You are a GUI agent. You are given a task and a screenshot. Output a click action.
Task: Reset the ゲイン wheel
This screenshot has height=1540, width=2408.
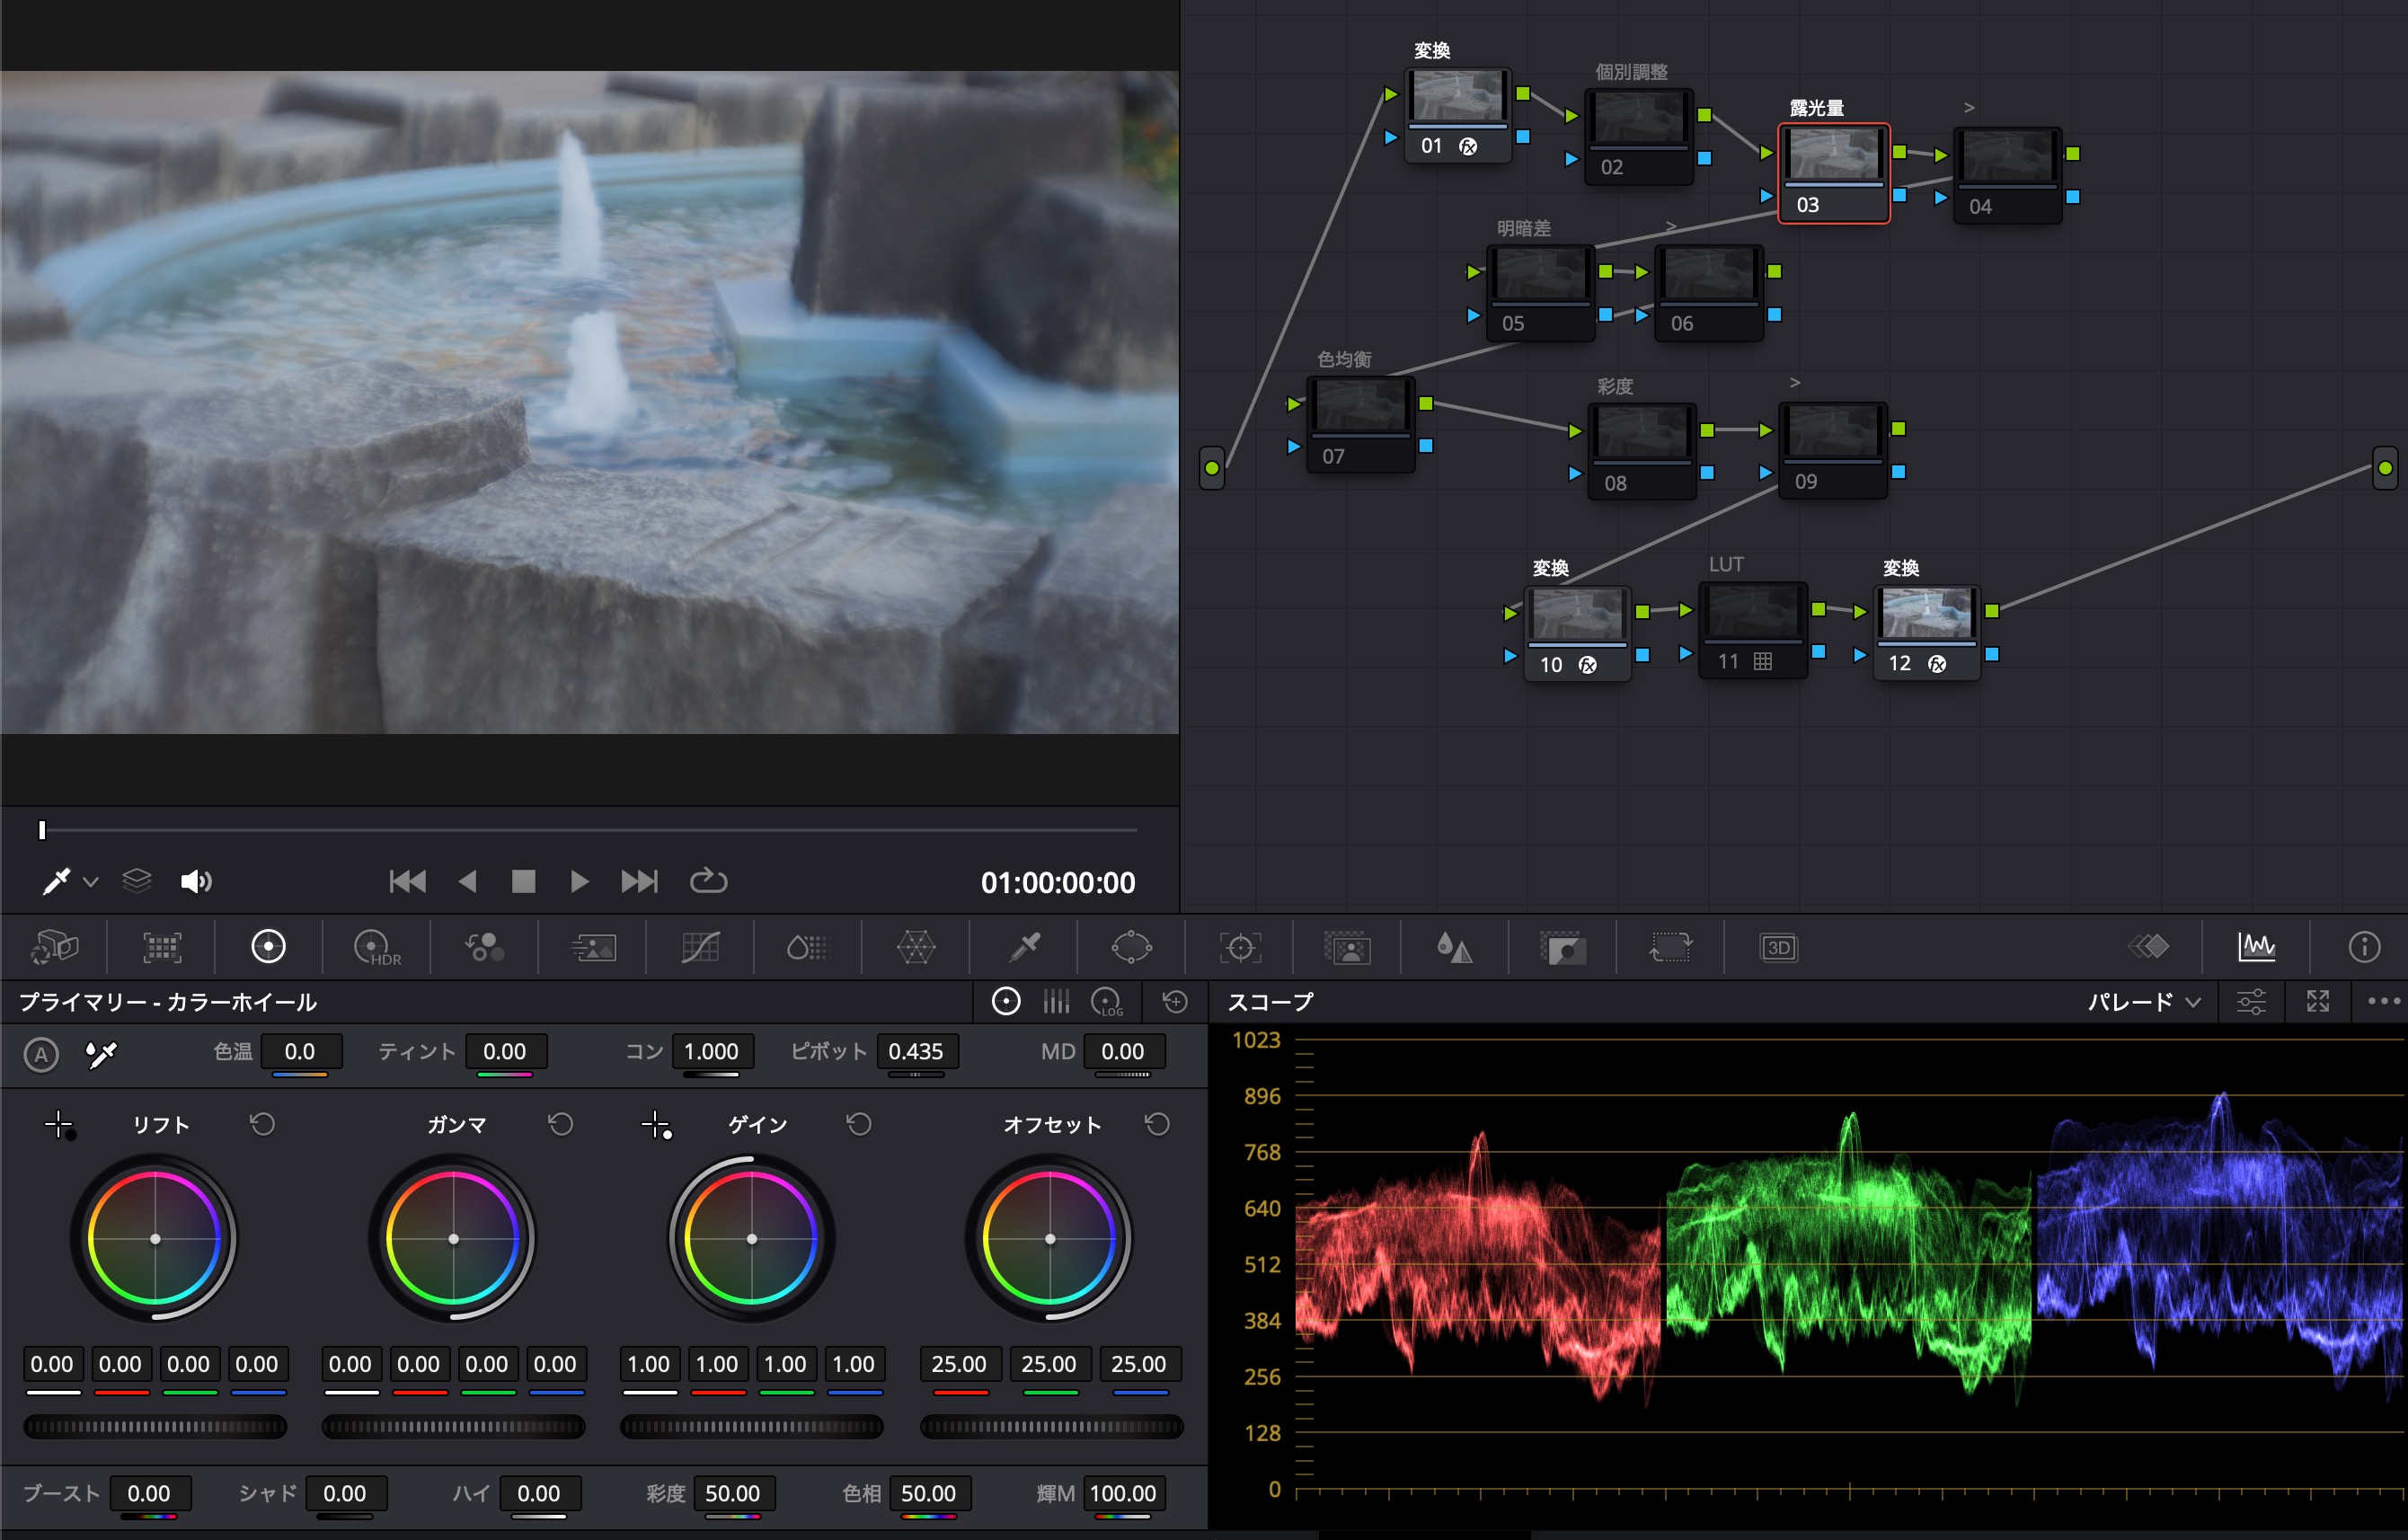pos(859,1125)
